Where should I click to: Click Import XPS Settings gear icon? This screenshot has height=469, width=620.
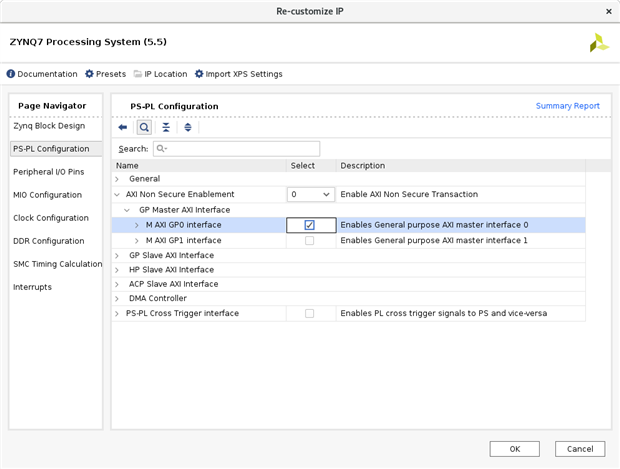tap(199, 74)
